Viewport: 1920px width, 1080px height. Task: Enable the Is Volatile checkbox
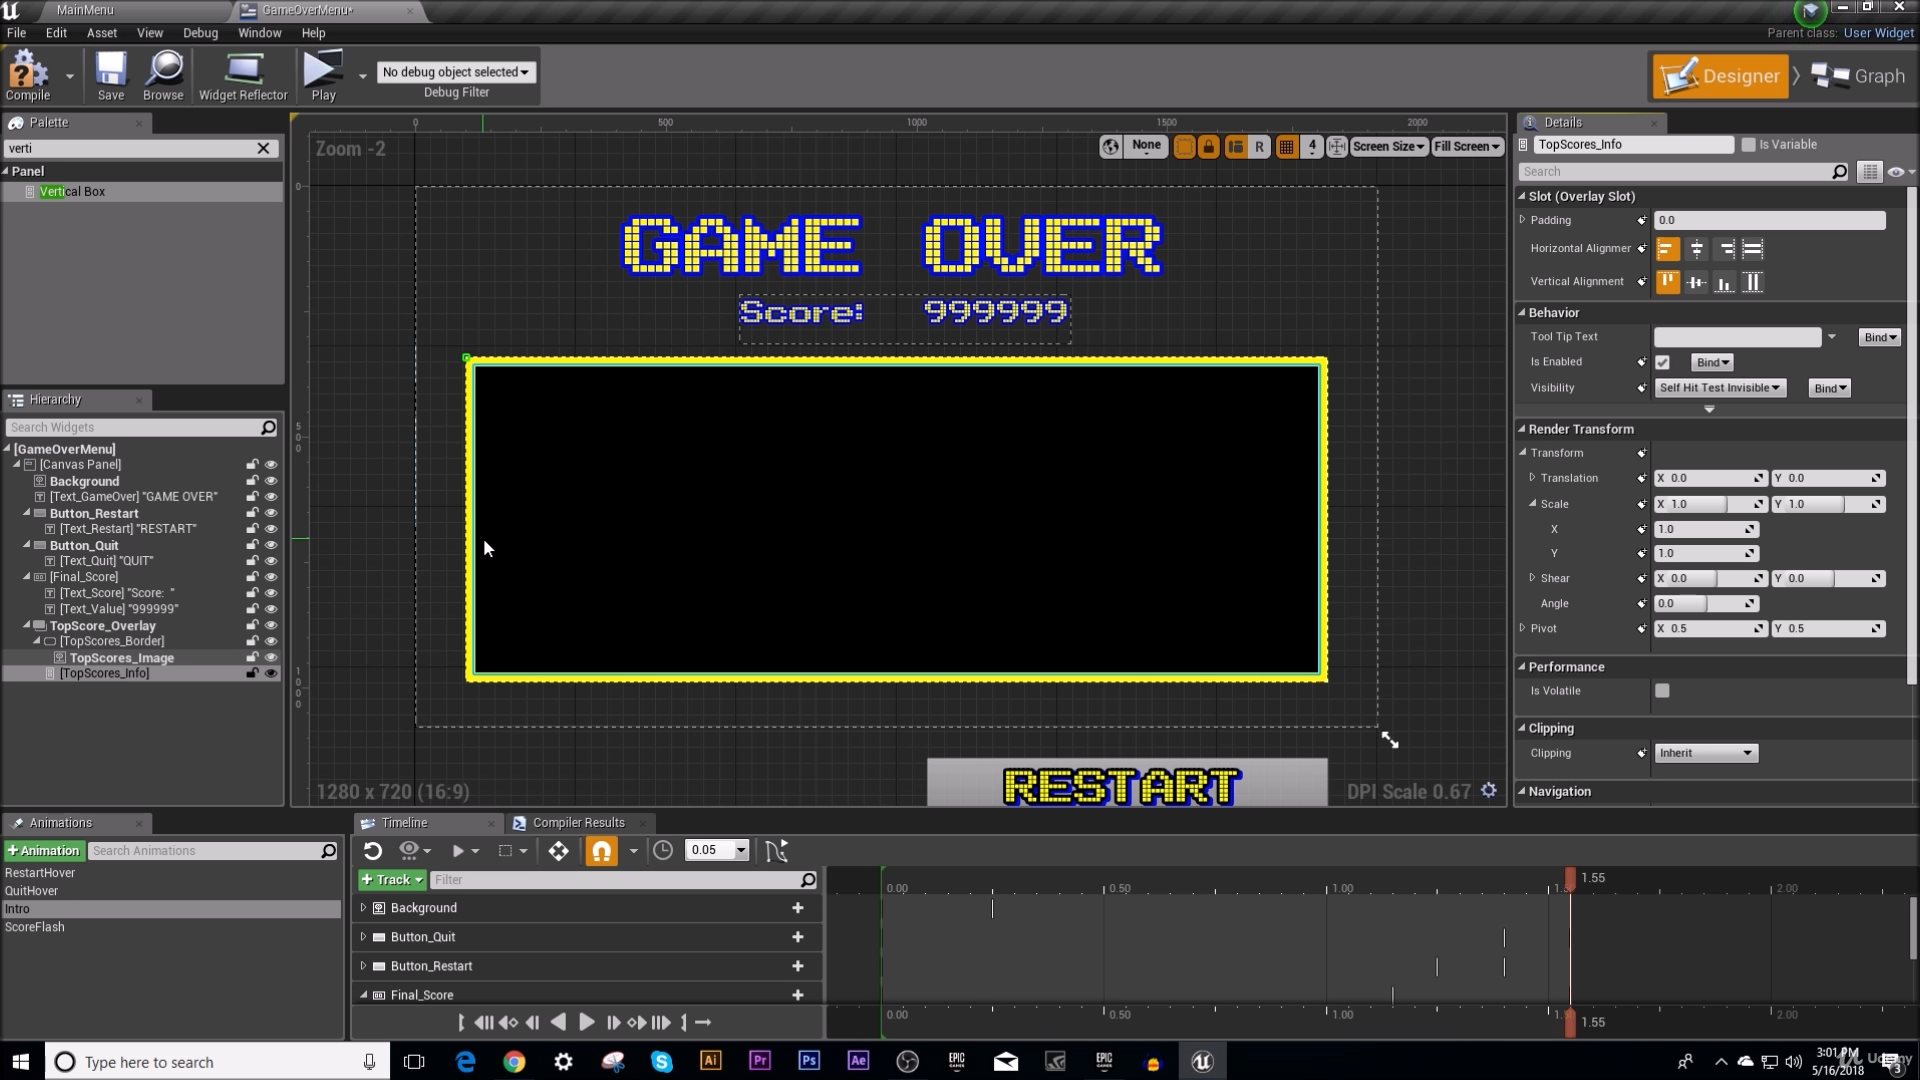[1662, 691]
